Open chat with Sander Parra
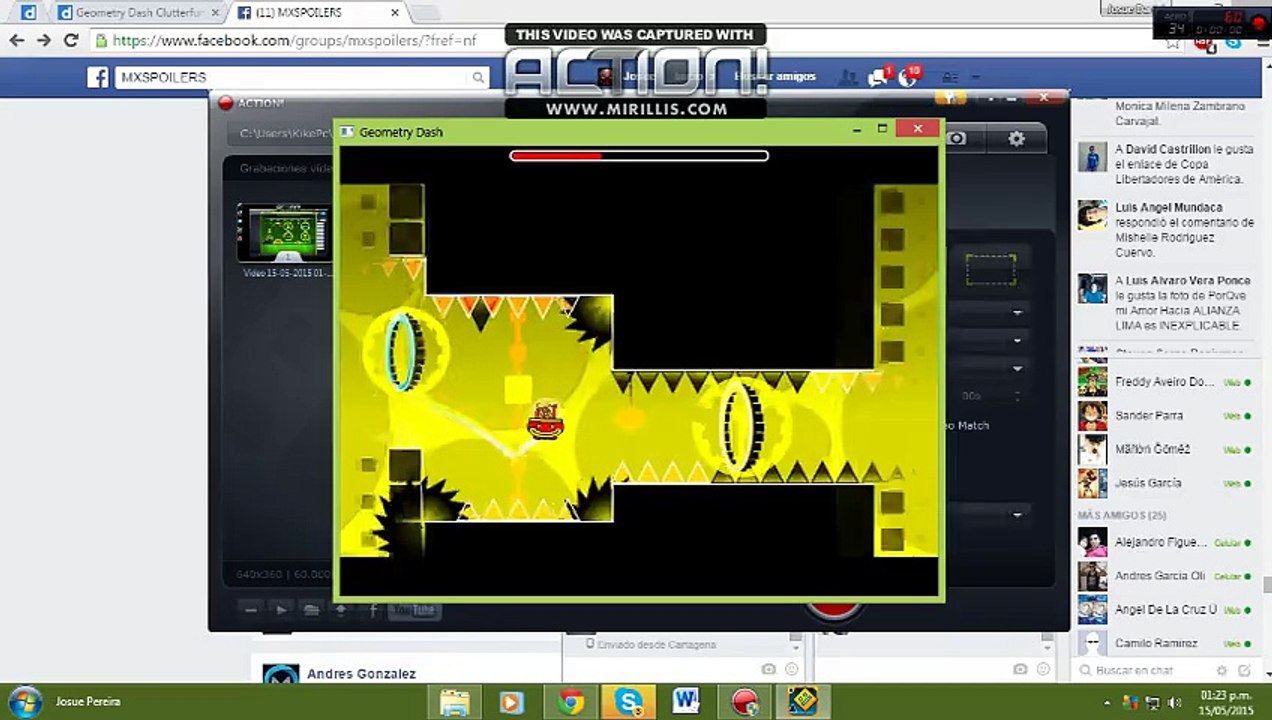Viewport: 1272px width, 720px height. coord(1164,415)
